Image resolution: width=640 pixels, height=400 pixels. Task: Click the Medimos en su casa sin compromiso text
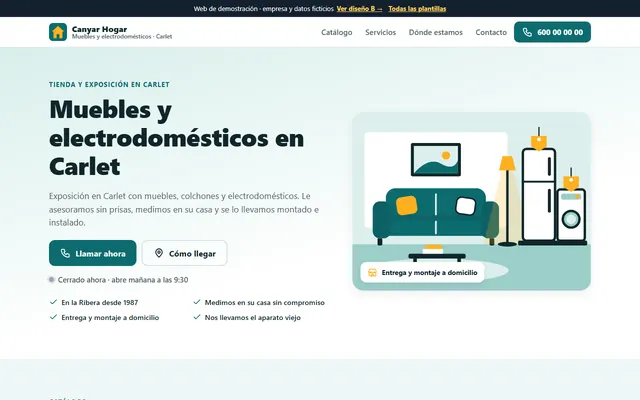(x=264, y=302)
